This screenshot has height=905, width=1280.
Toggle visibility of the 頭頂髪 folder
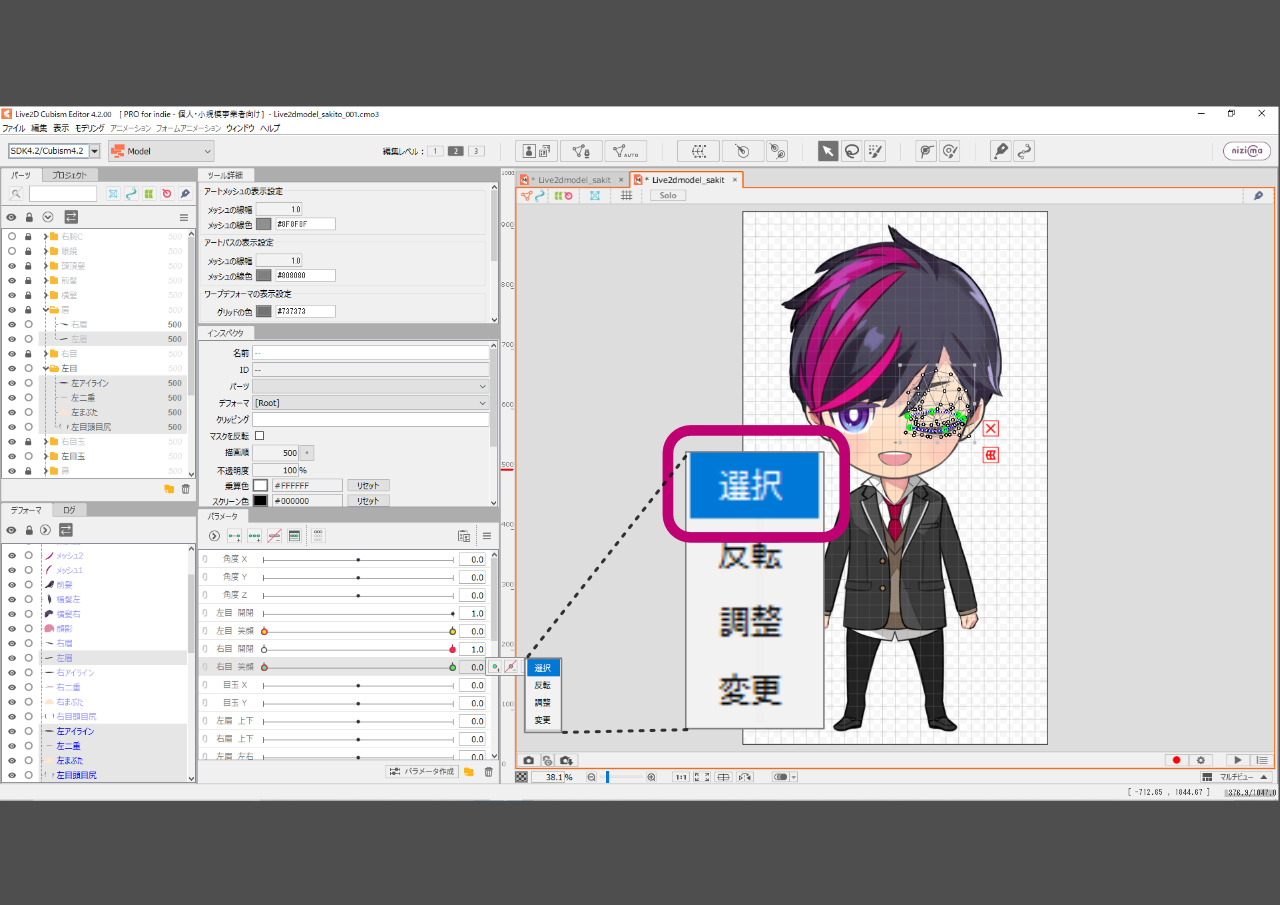point(12,266)
